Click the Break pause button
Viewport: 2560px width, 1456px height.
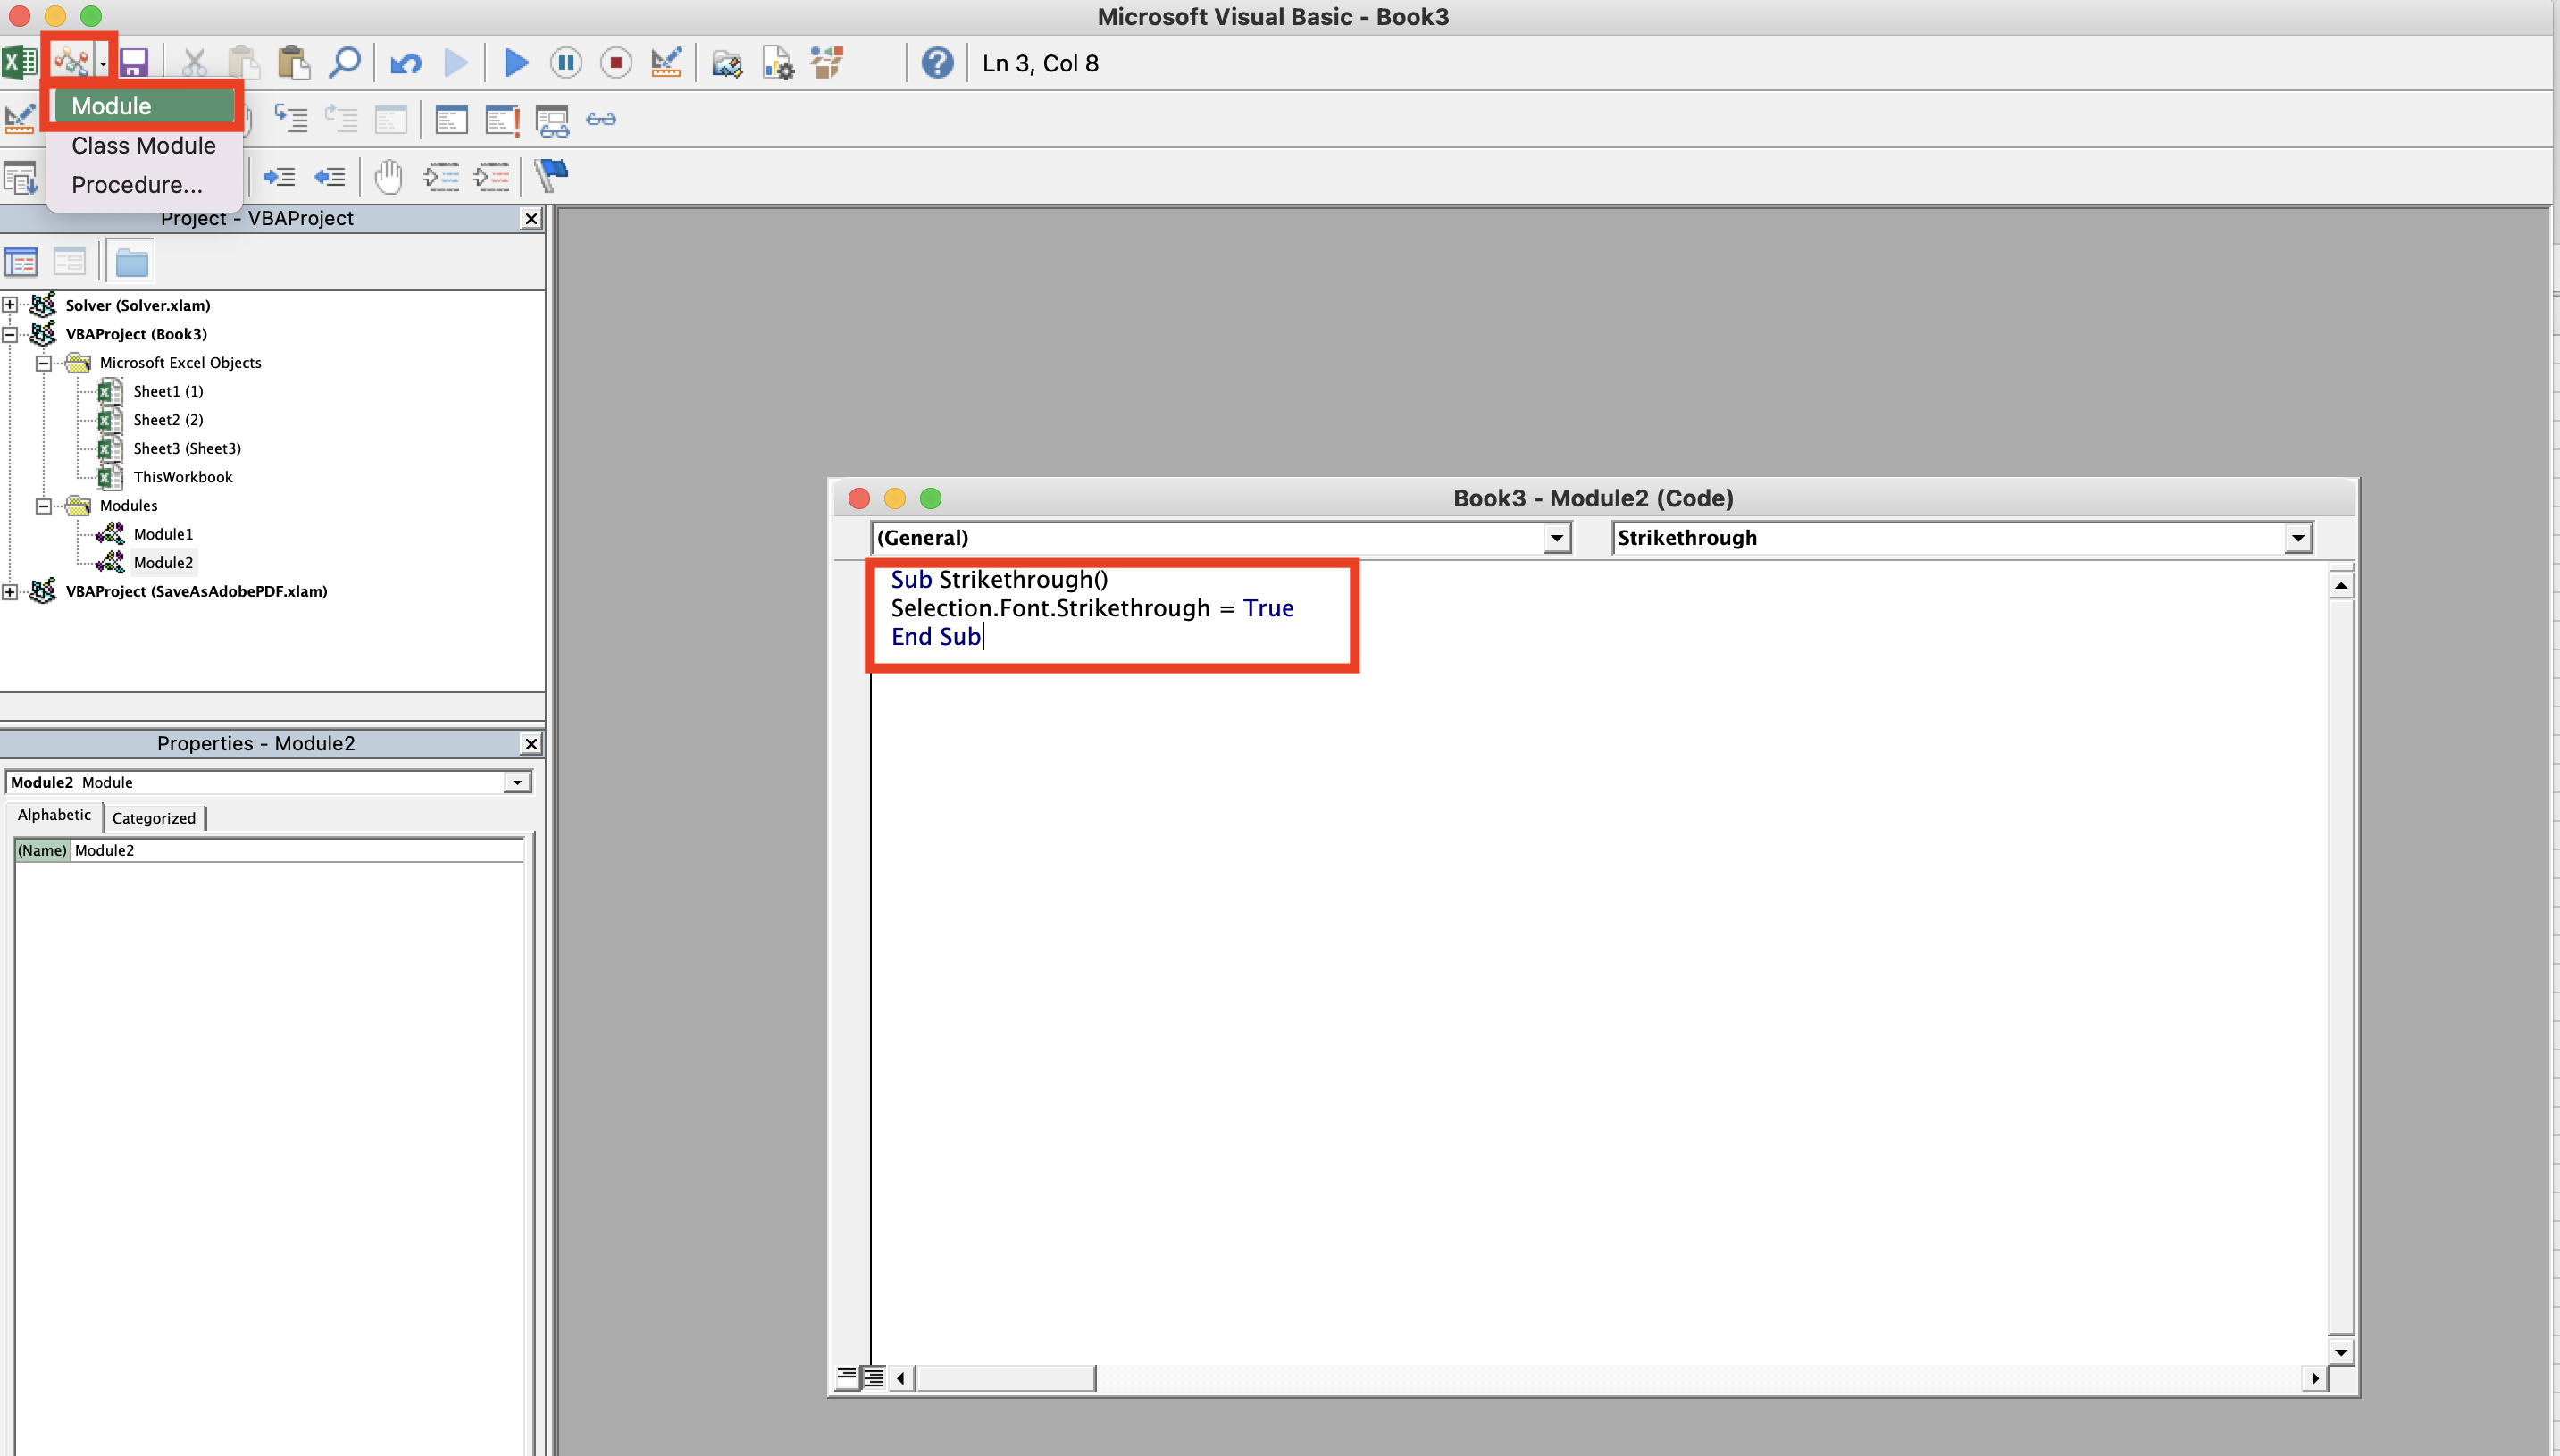pos(566,63)
